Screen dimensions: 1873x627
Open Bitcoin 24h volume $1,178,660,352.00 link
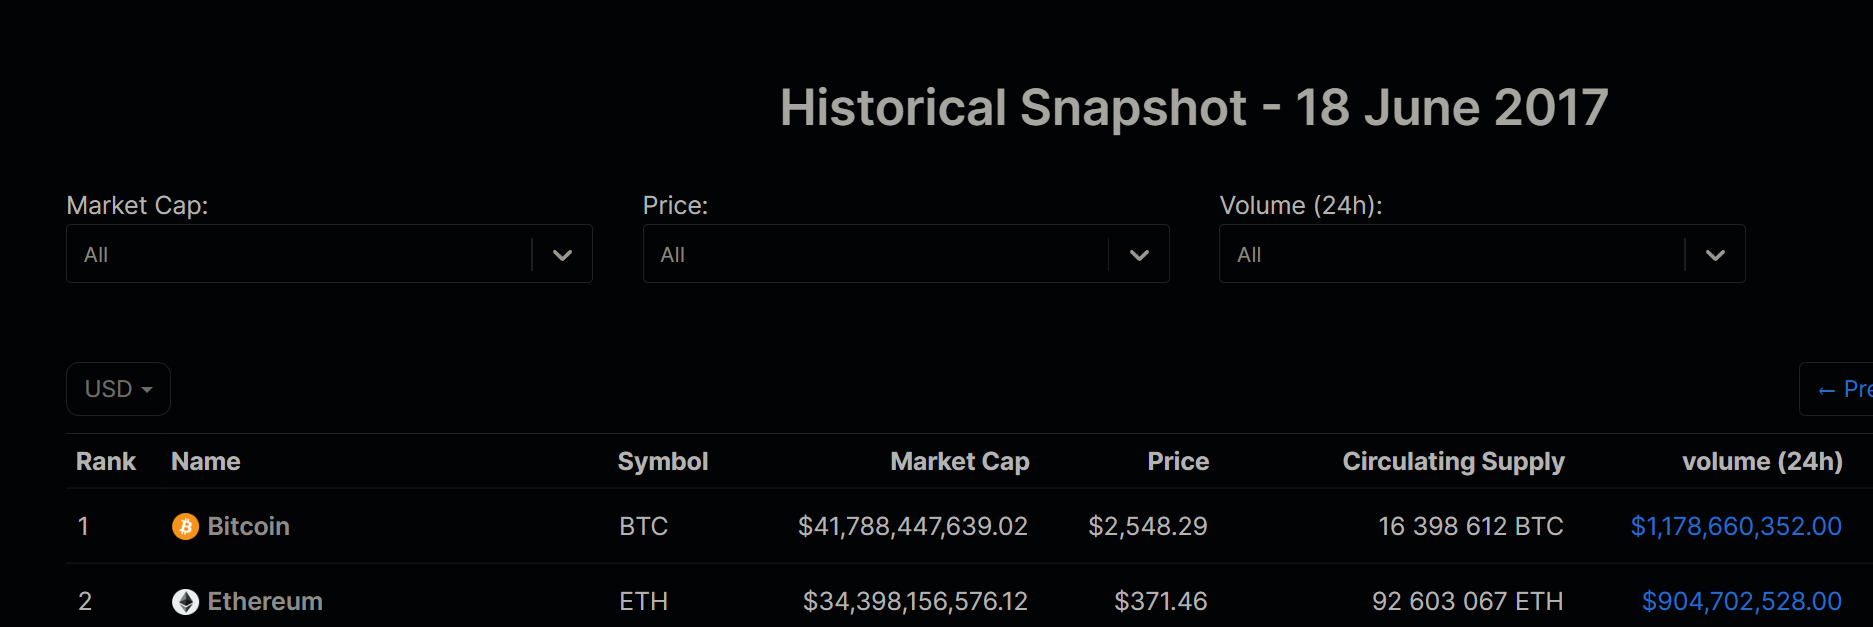[x=1736, y=526]
